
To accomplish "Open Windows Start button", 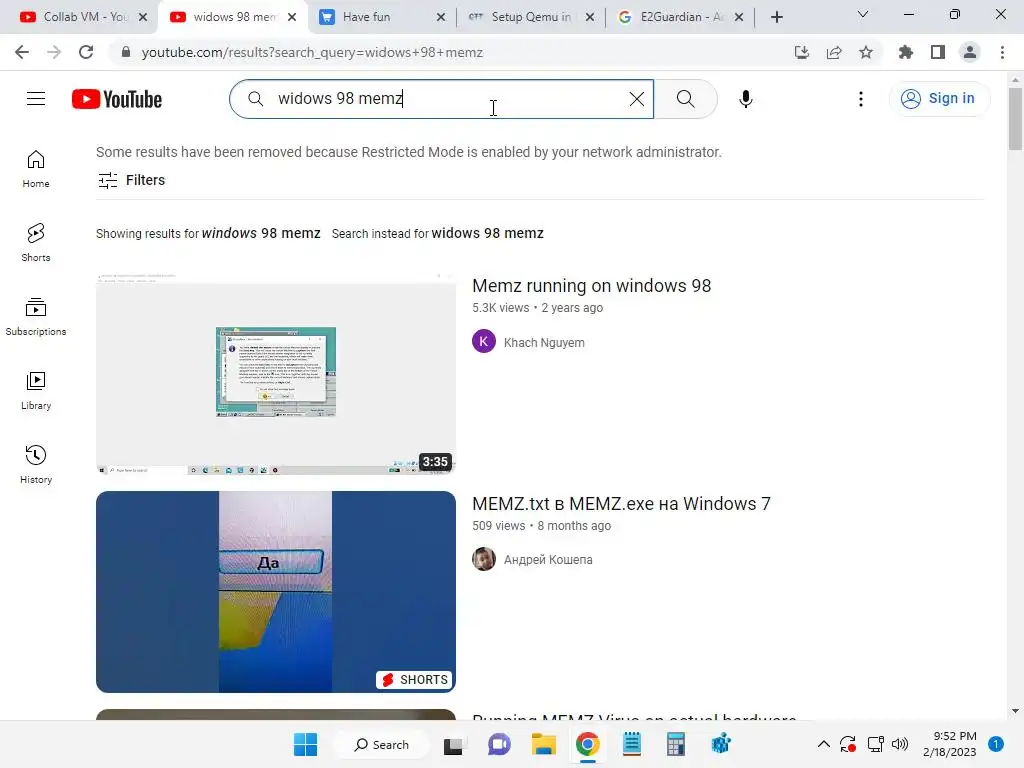I will pos(305,744).
